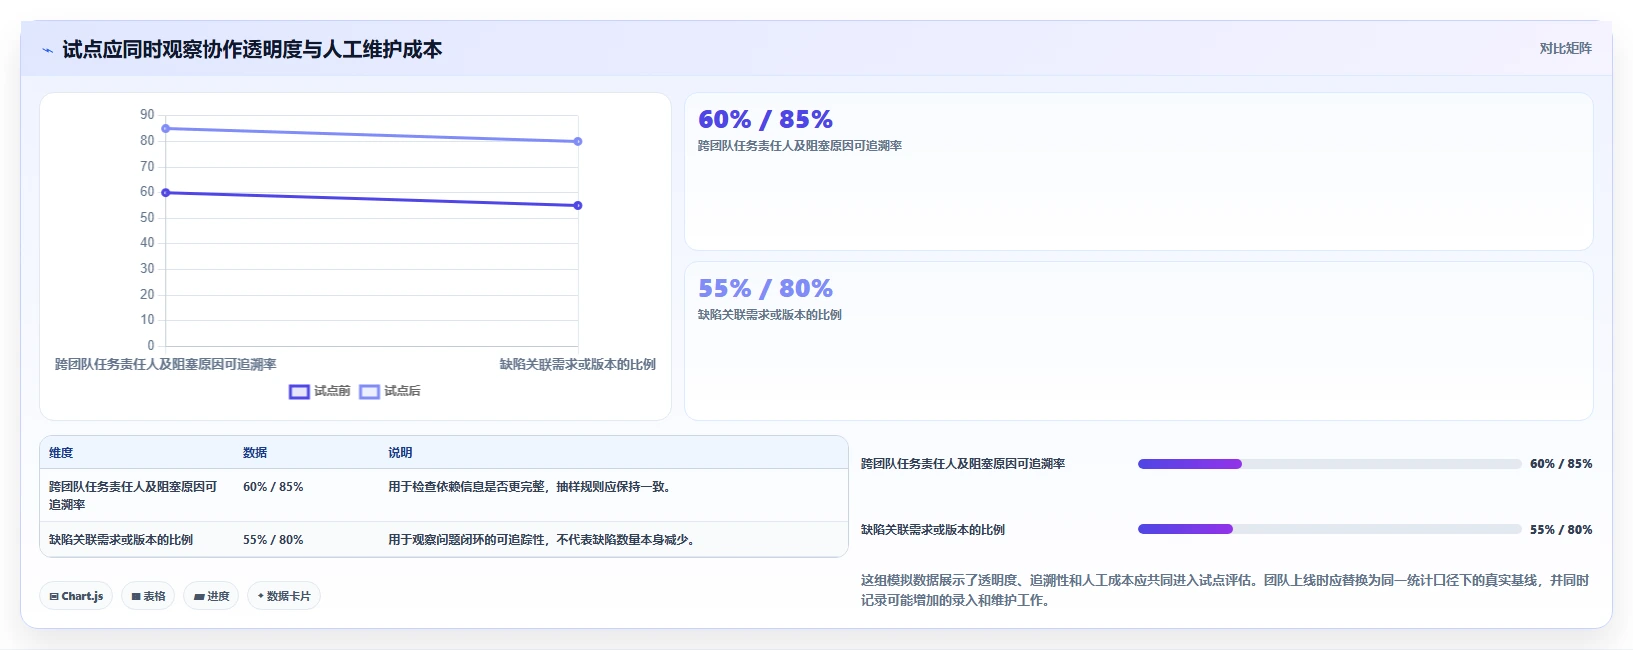
Task: Click the title 试点应同时观察协作透明度与人工维护成本
Action: (x=252, y=50)
